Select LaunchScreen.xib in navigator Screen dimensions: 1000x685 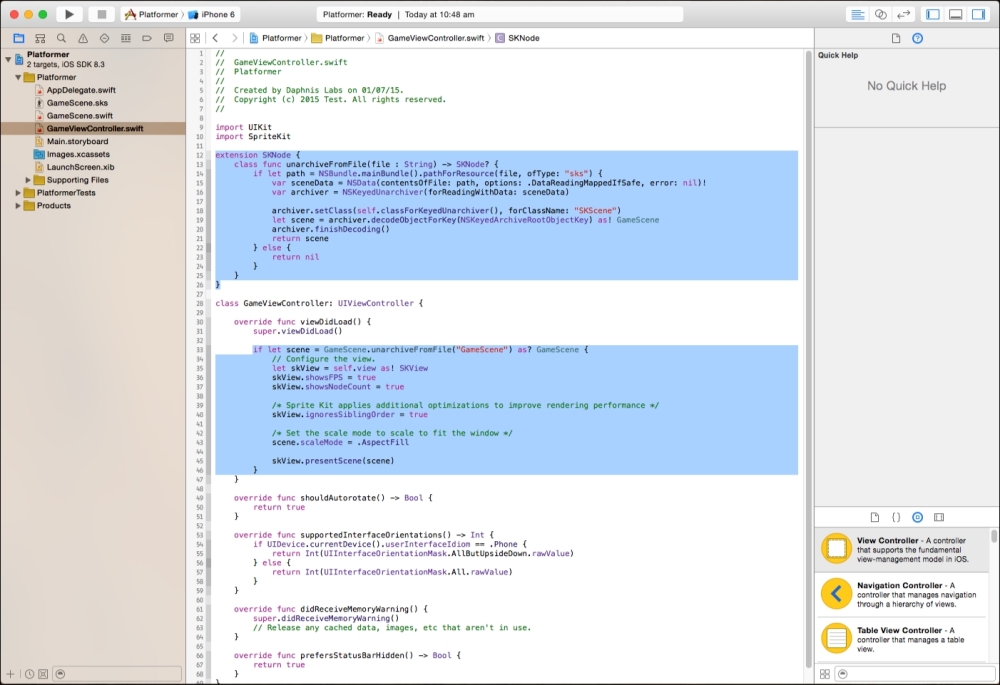(80, 166)
